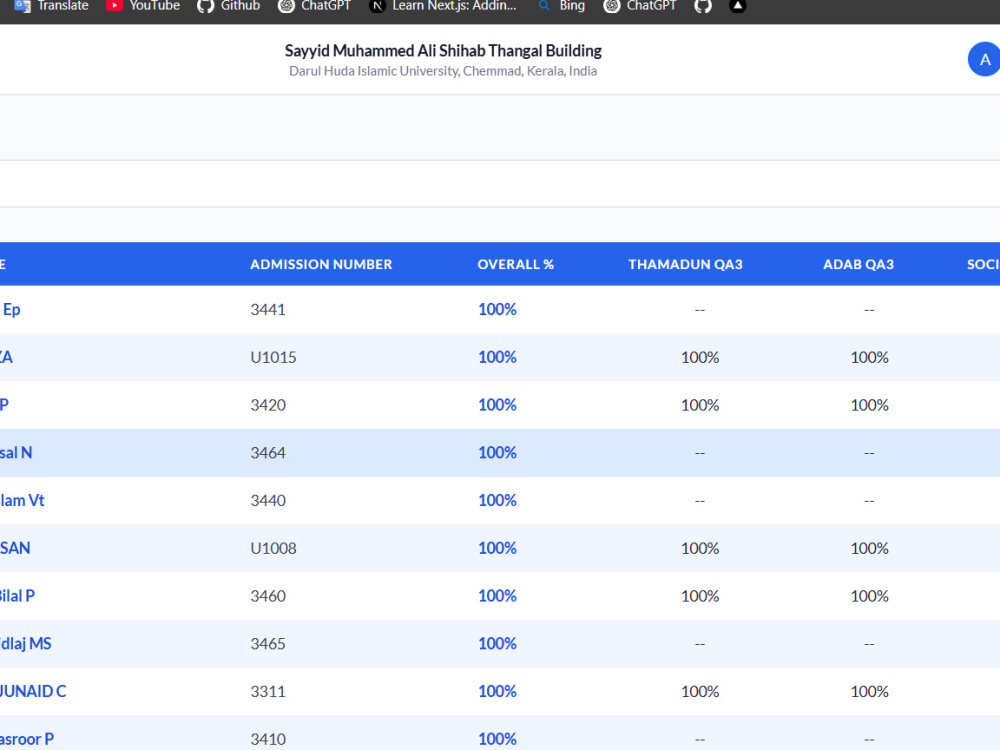Click the Vercel triangle icon bookmark
The image size is (1000, 750).
(737, 6)
